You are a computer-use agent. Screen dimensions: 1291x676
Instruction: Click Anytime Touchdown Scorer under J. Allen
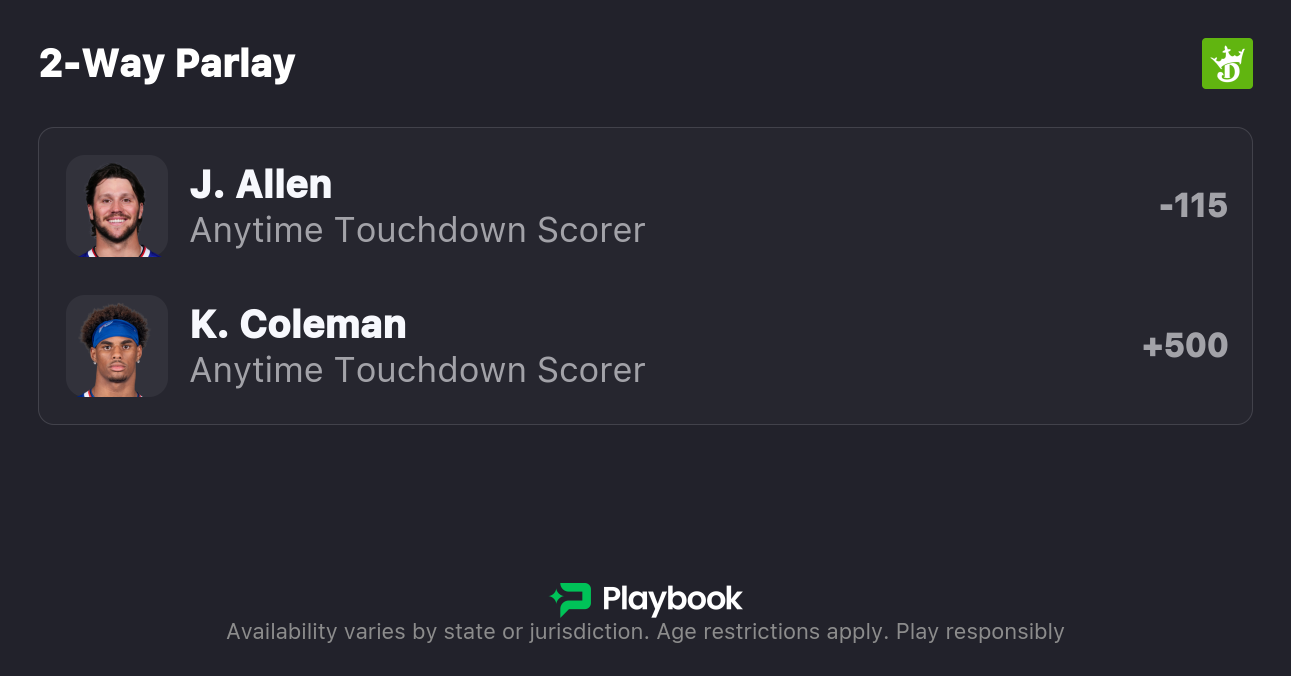pos(417,230)
